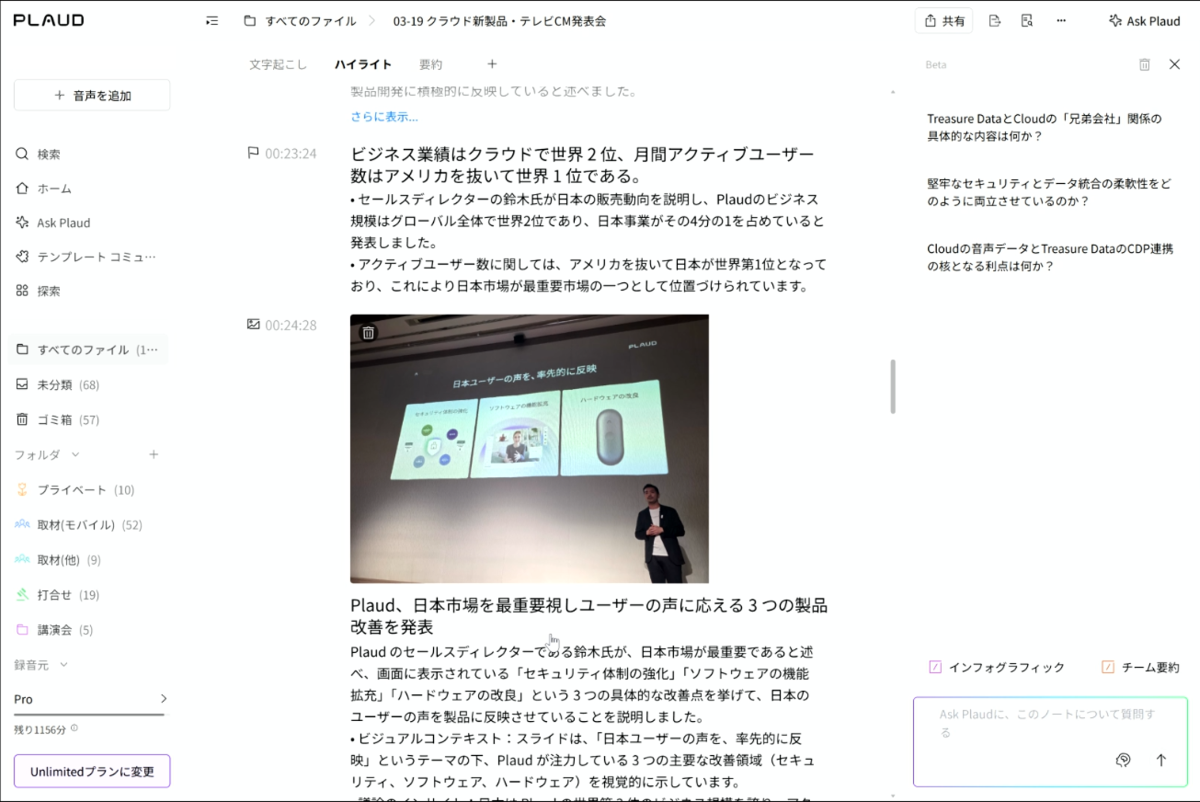Add a new folder with the plus icon
The image size is (1200, 802).
(x=154, y=454)
